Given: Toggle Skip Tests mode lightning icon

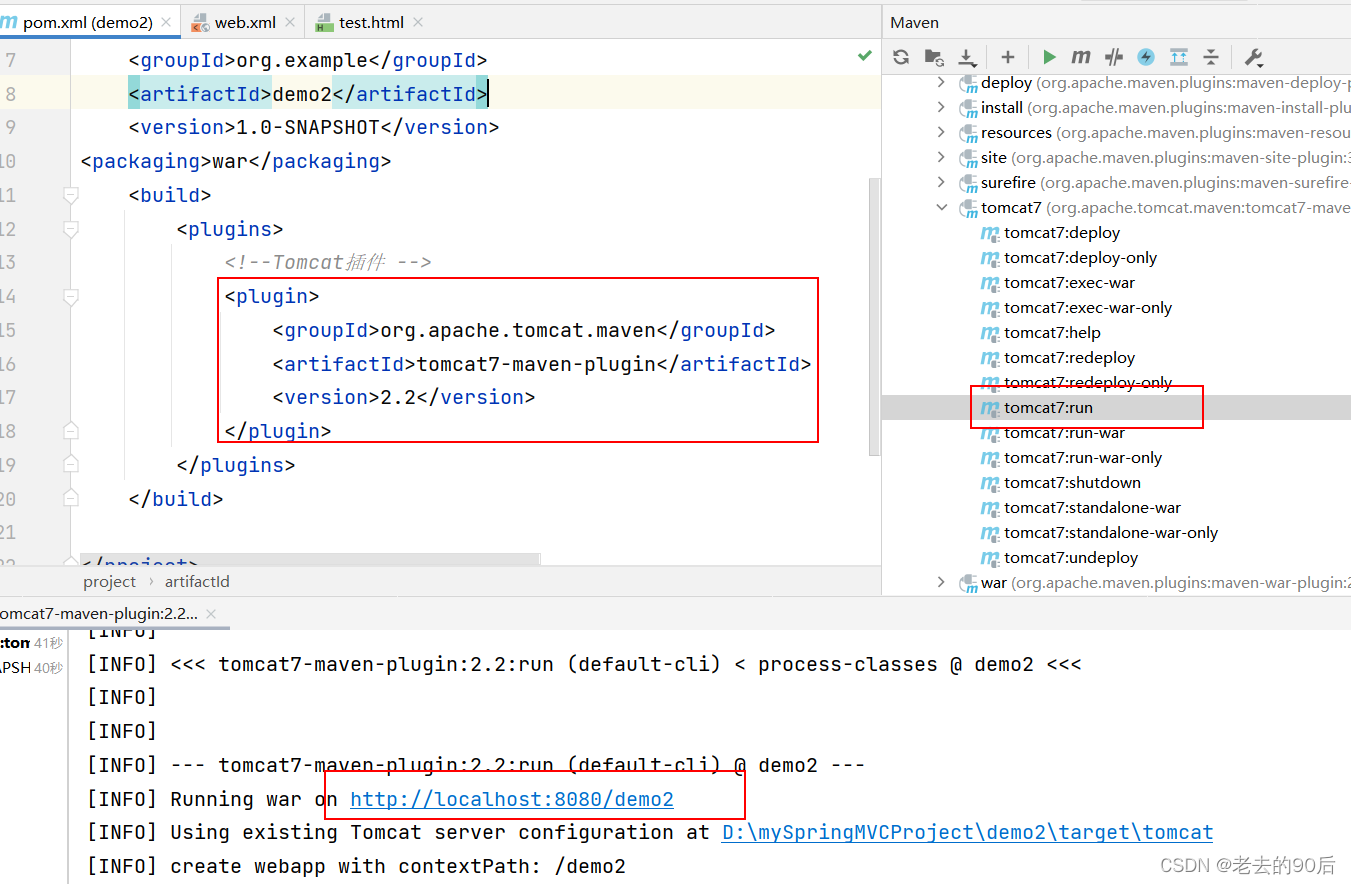Looking at the screenshot, I should (1146, 57).
